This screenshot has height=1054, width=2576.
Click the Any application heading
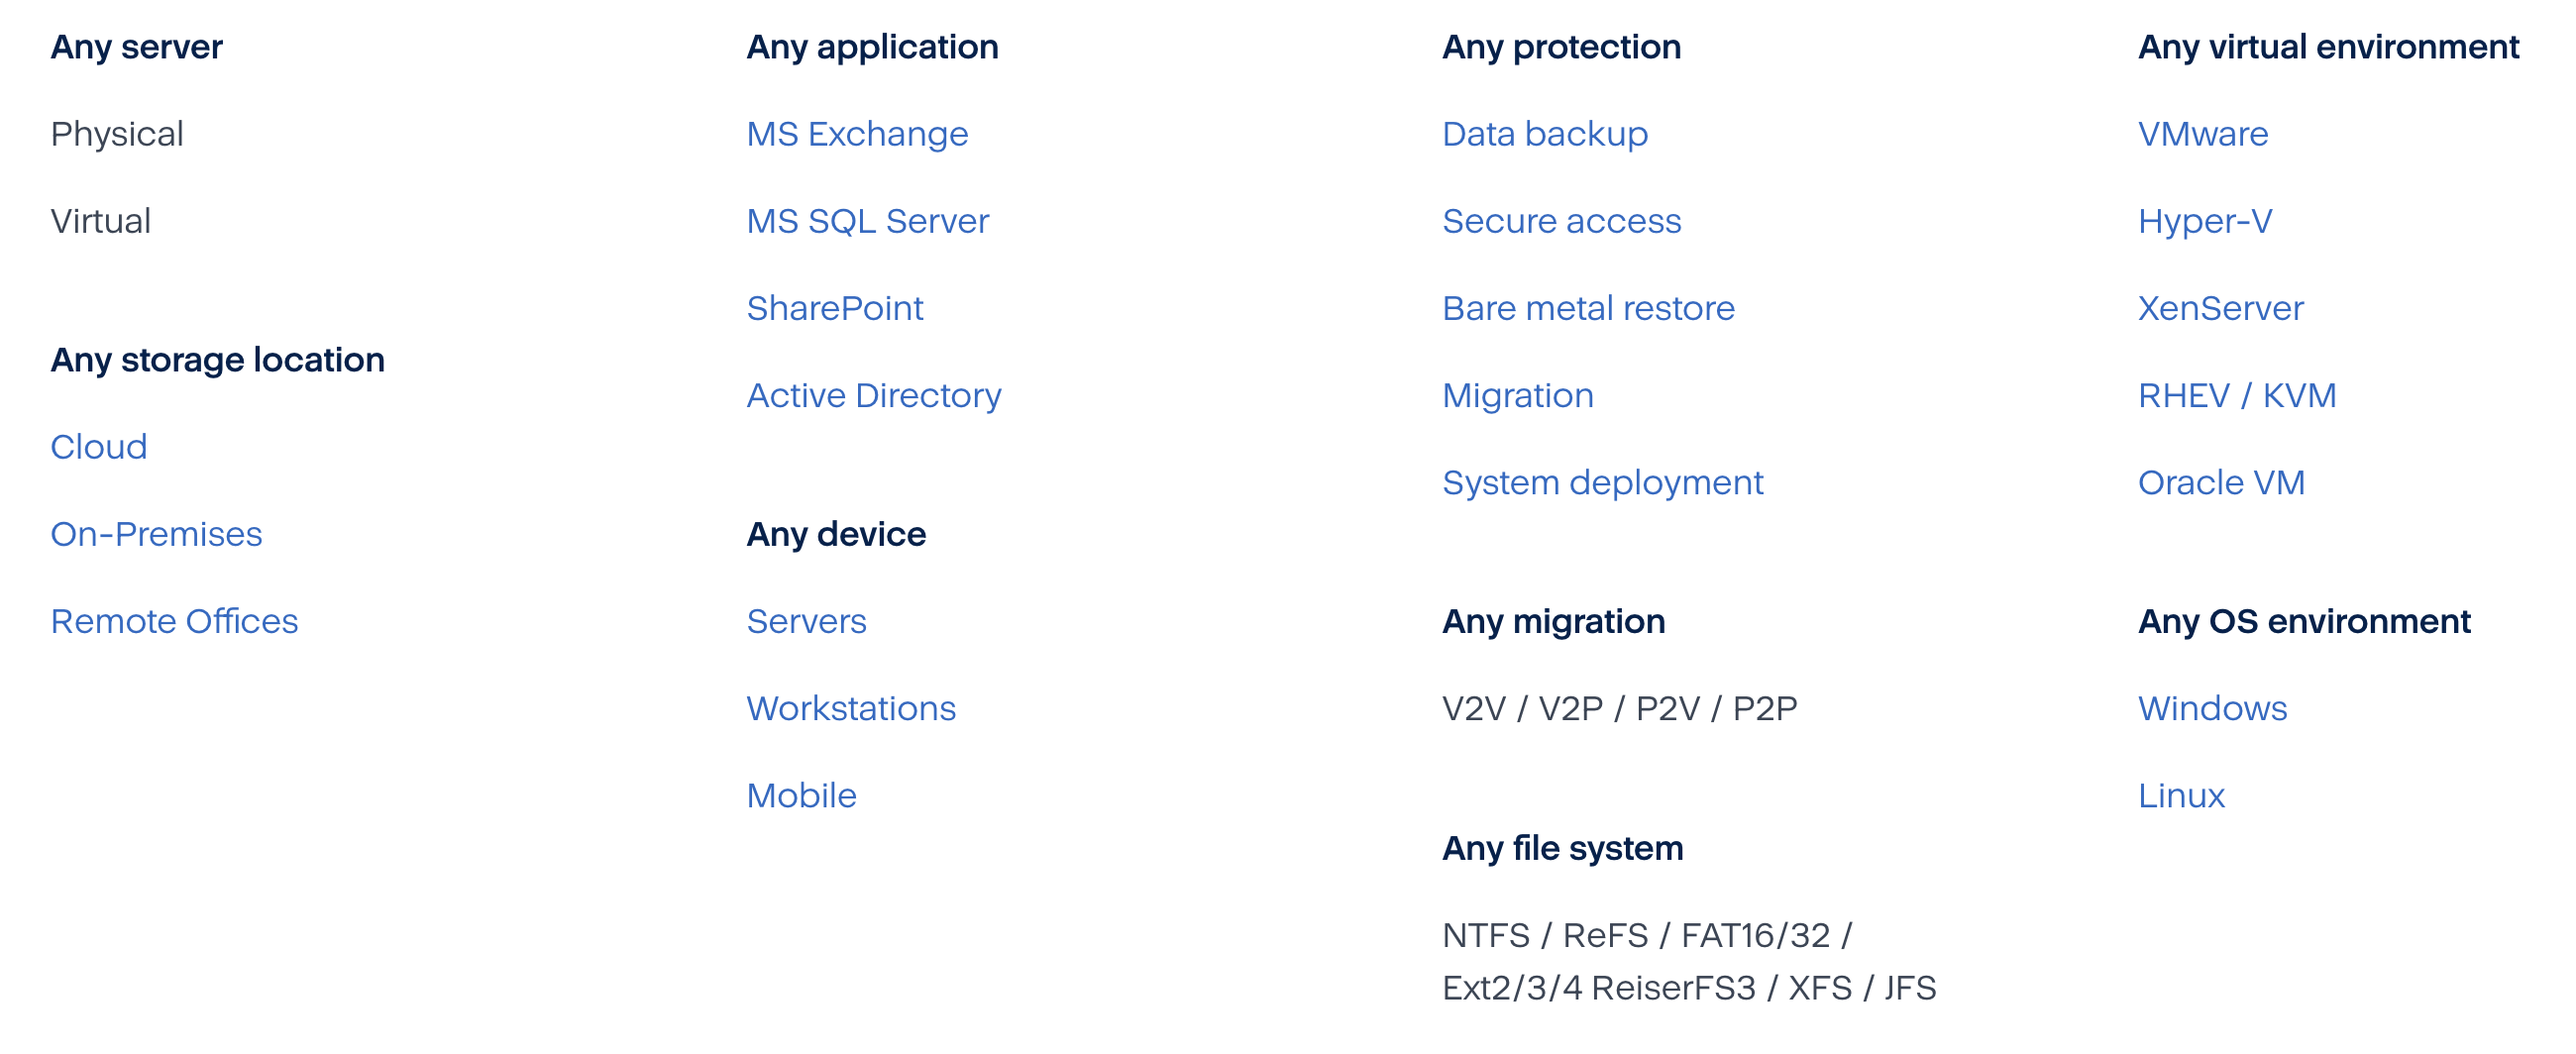(x=873, y=48)
